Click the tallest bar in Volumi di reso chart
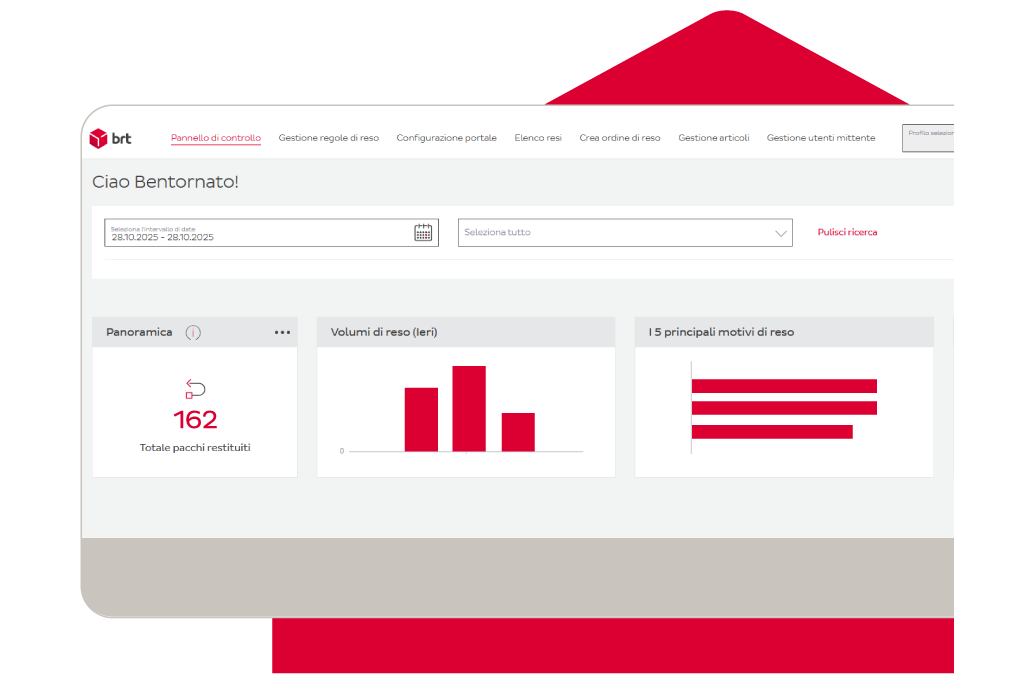This screenshot has height=674, width=1033. click(469, 408)
